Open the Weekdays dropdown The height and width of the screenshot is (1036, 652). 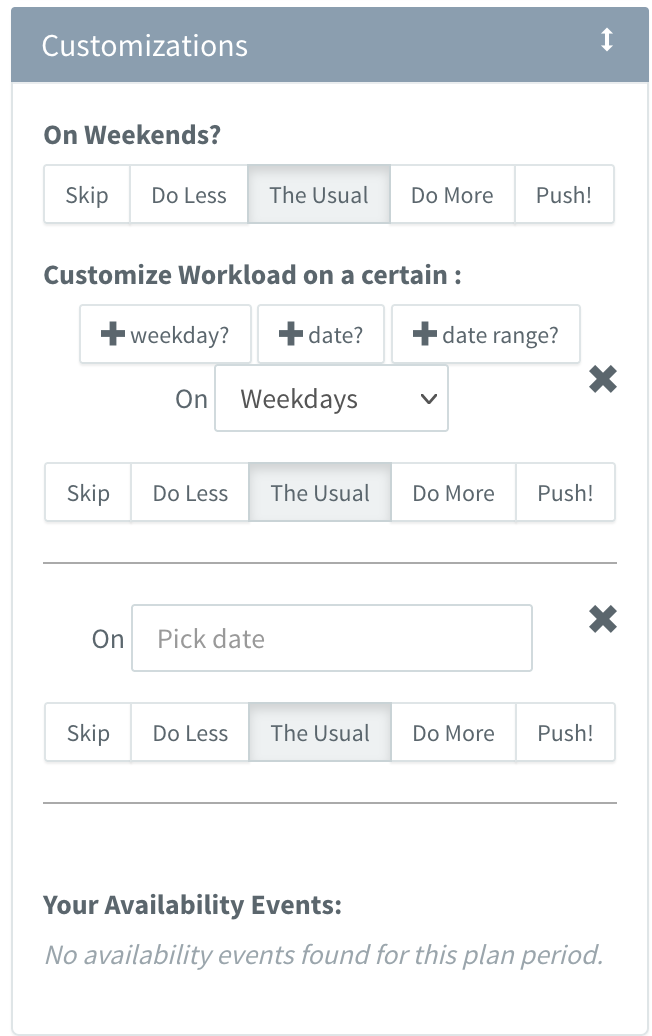pyautogui.click(x=331, y=398)
